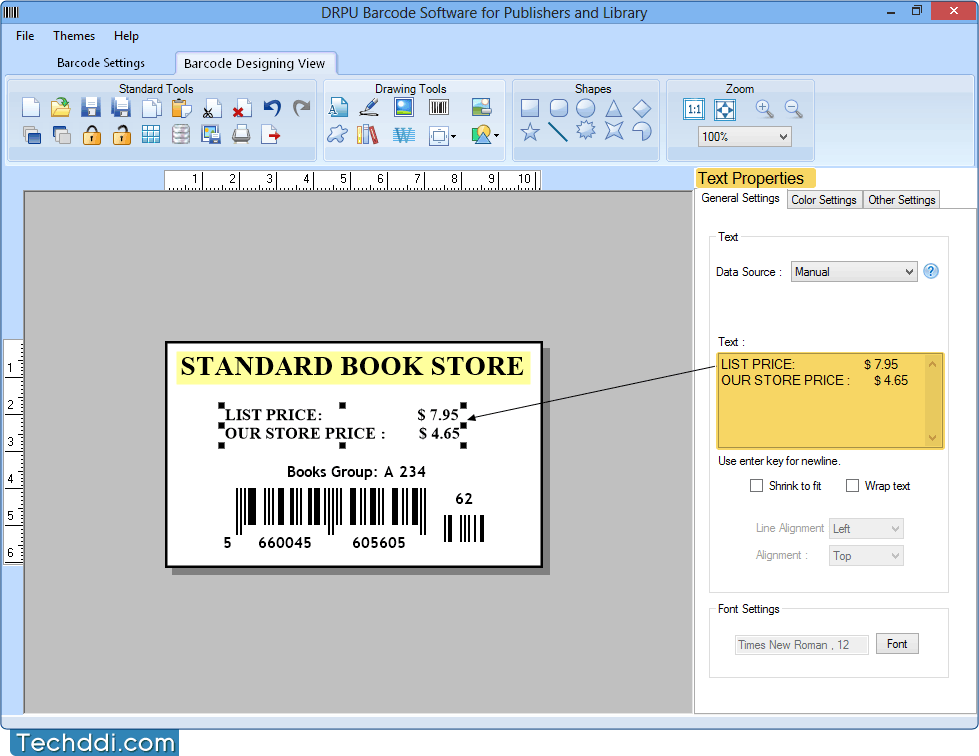
Task: Insert WordArt watermark text
Action: pyautogui.click(x=404, y=134)
